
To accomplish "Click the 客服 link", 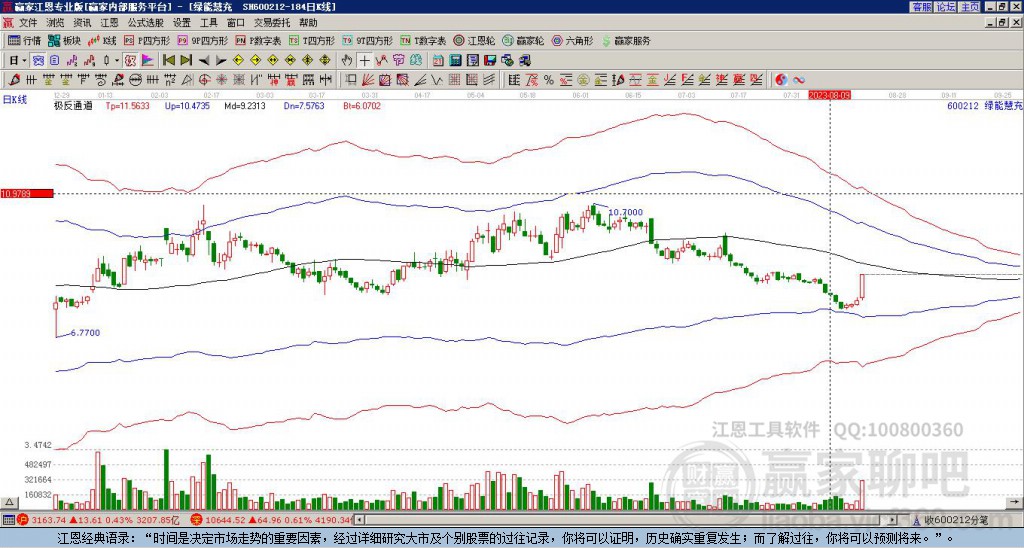I will point(921,6).
